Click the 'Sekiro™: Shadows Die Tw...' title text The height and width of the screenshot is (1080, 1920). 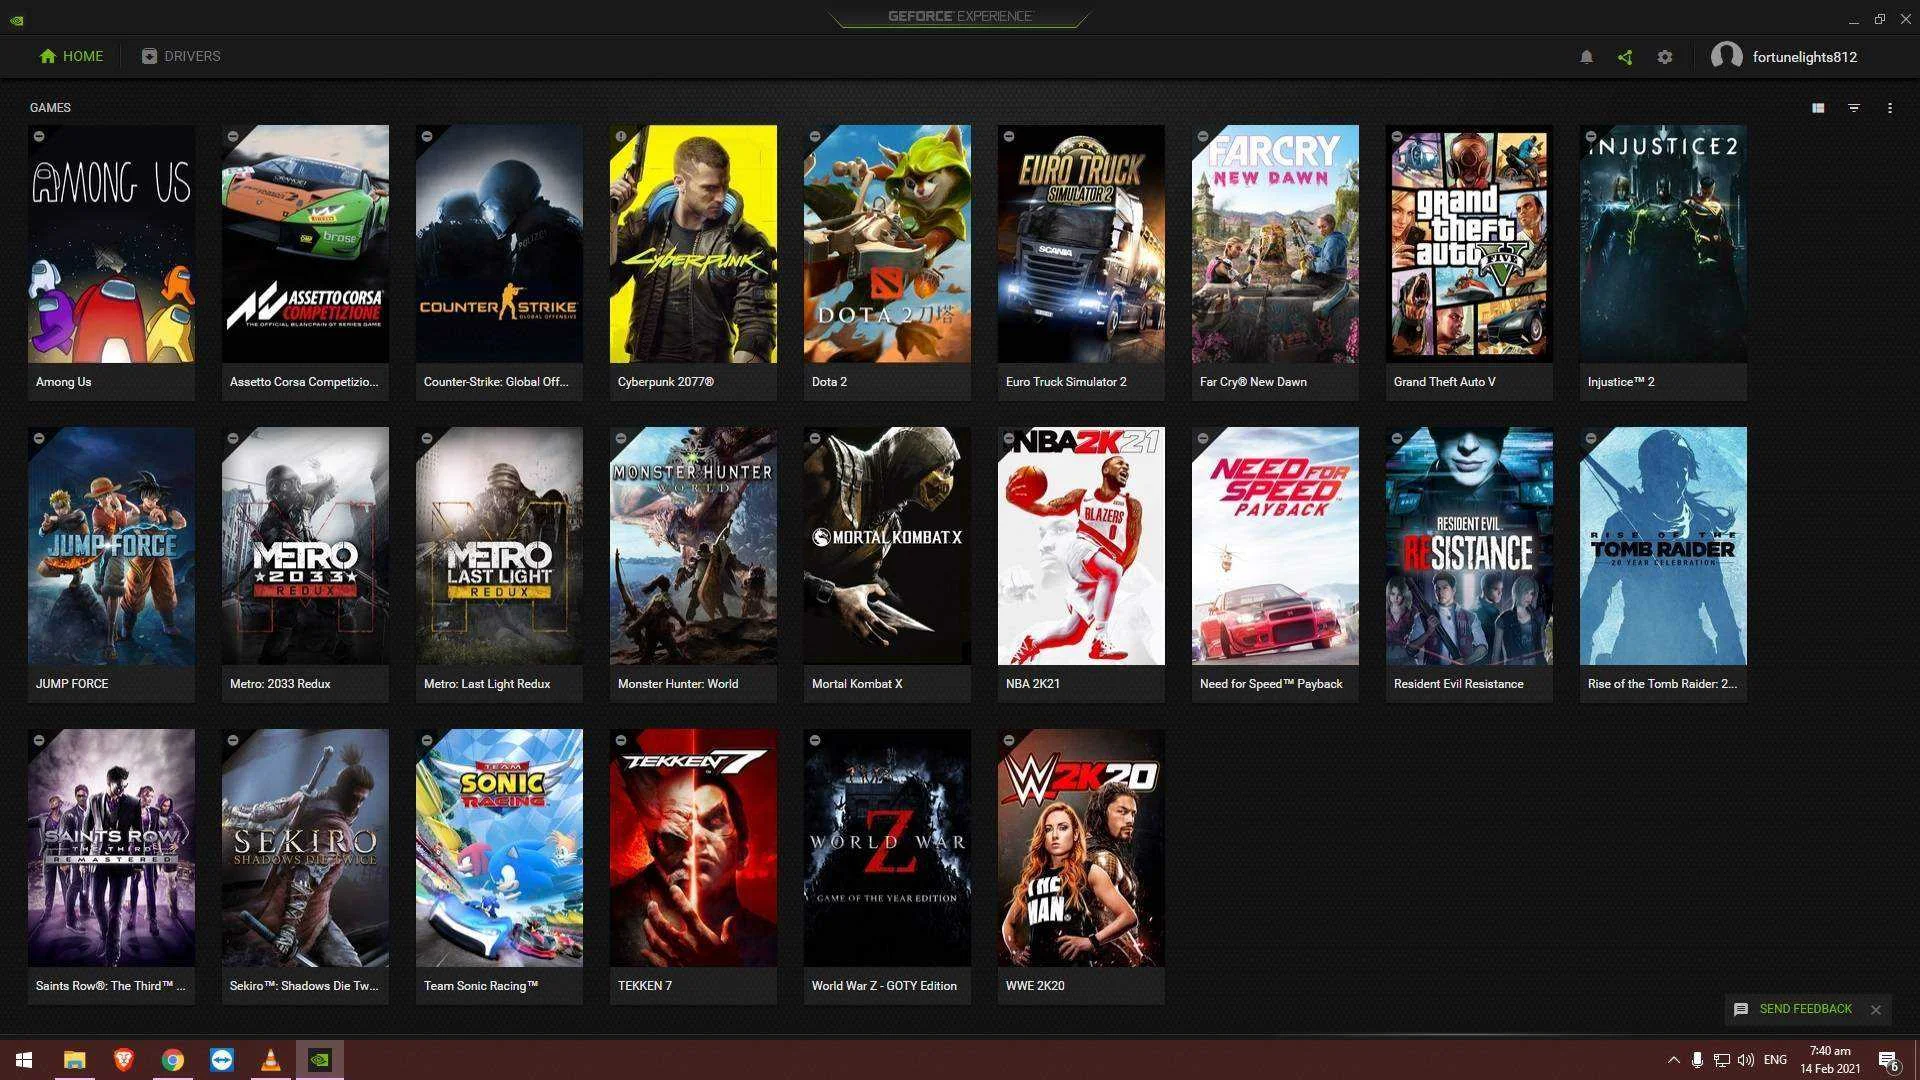(304, 986)
